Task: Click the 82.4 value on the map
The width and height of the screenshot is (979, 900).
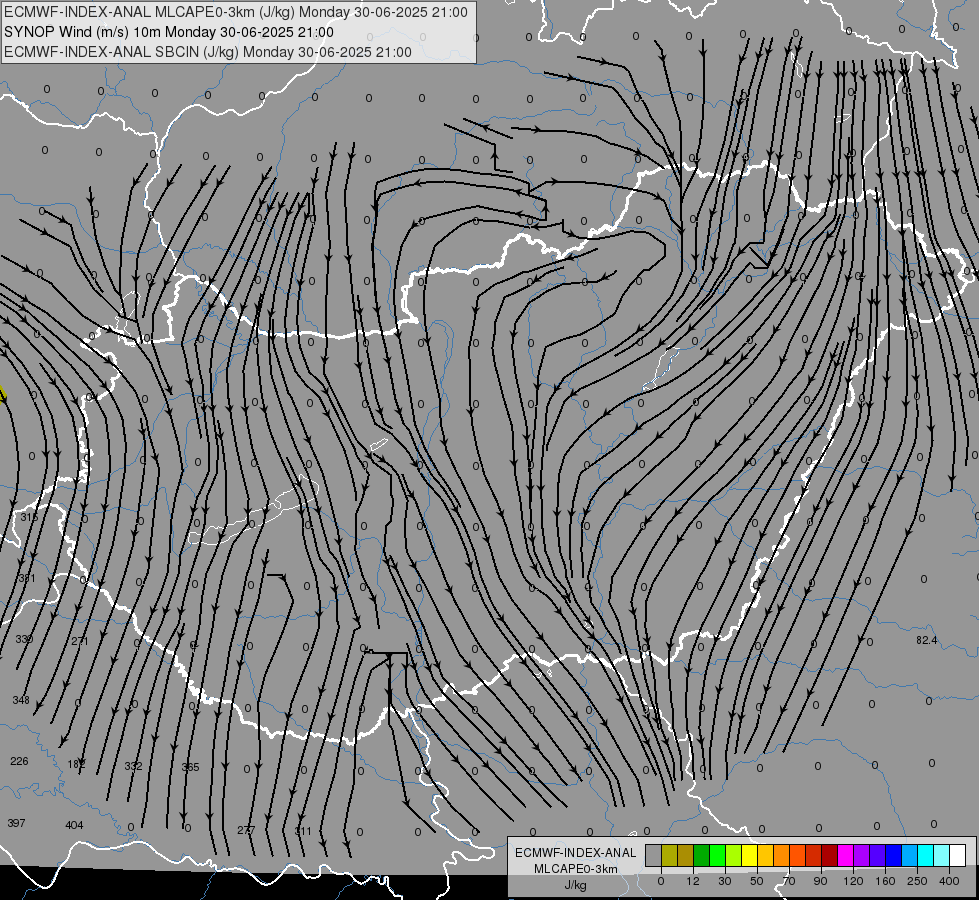Action: click(927, 640)
